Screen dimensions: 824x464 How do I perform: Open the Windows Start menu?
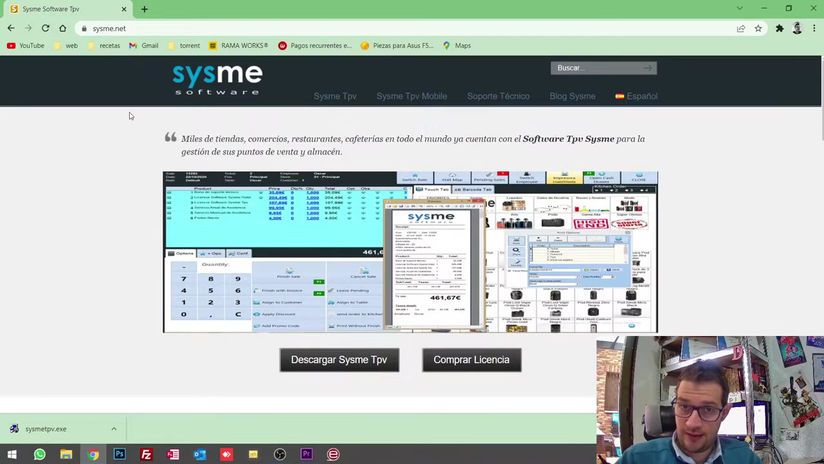(12, 454)
